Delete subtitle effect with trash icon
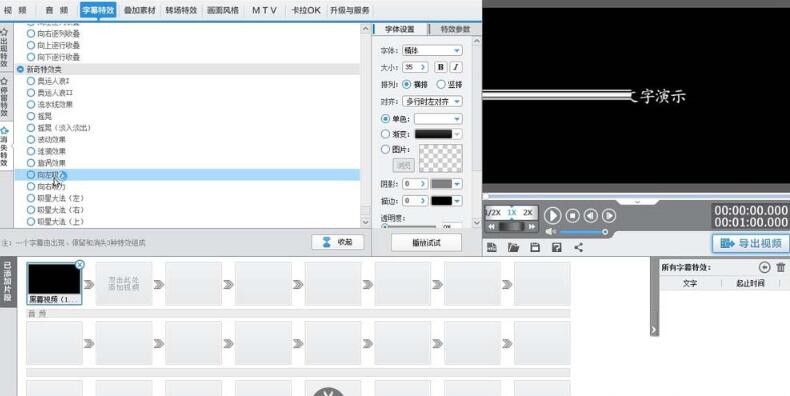Image resolution: width=790 pixels, height=396 pixels. coord(781,267)
